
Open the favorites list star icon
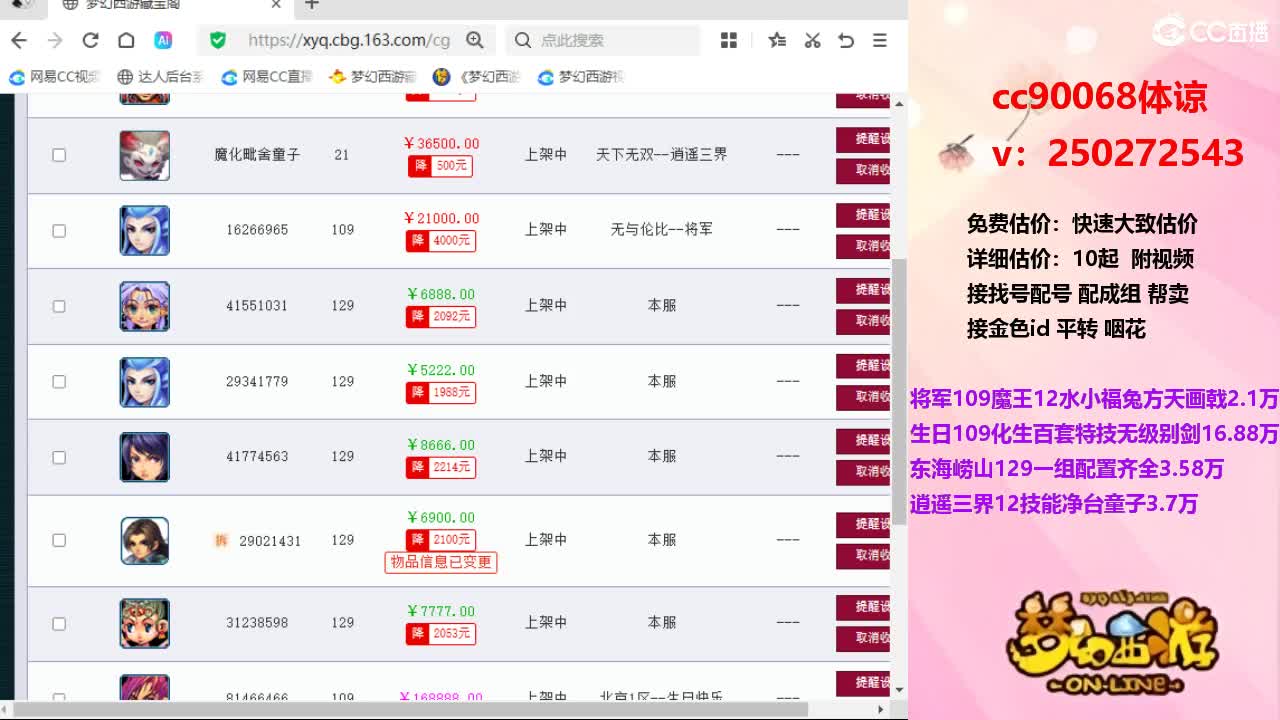pos(777,40)
